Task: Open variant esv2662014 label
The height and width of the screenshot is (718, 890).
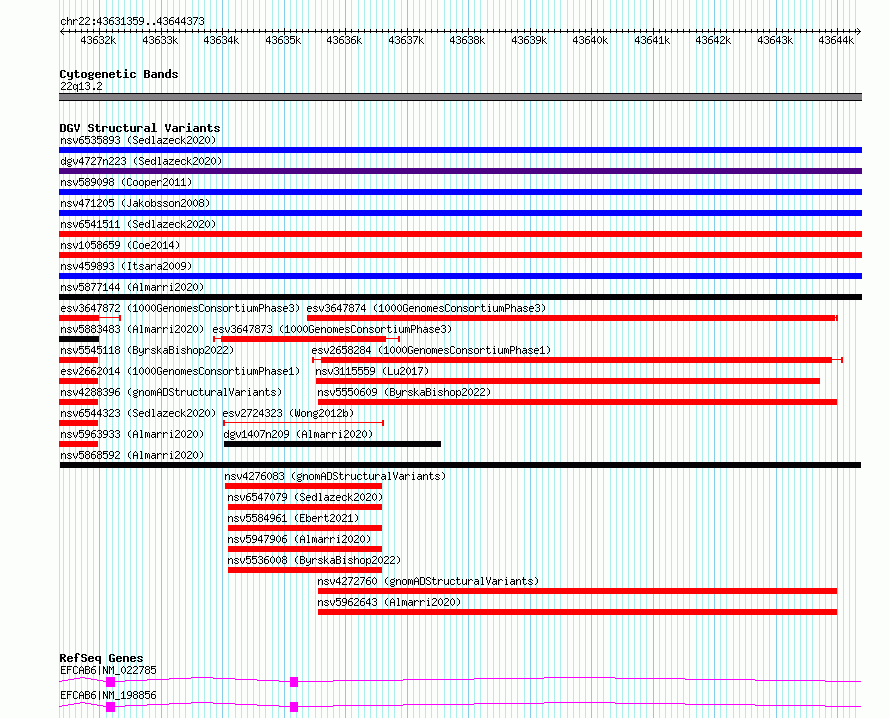Action: [180, 371]
